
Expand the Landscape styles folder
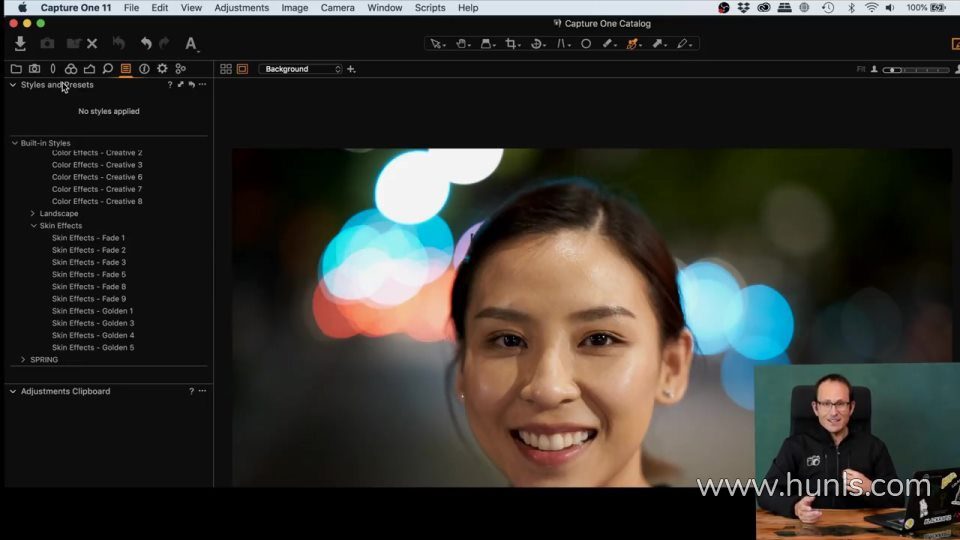pyautogui.click(x=33, y=214)
